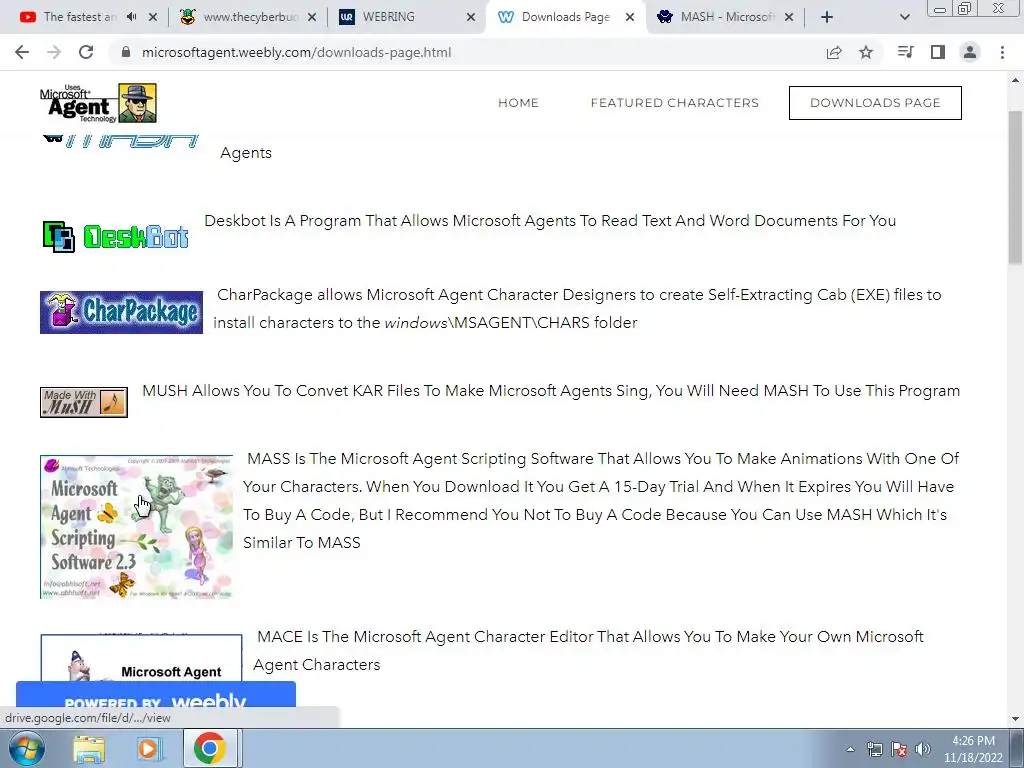Close the thecyberbud tab

tap(312, 17)
